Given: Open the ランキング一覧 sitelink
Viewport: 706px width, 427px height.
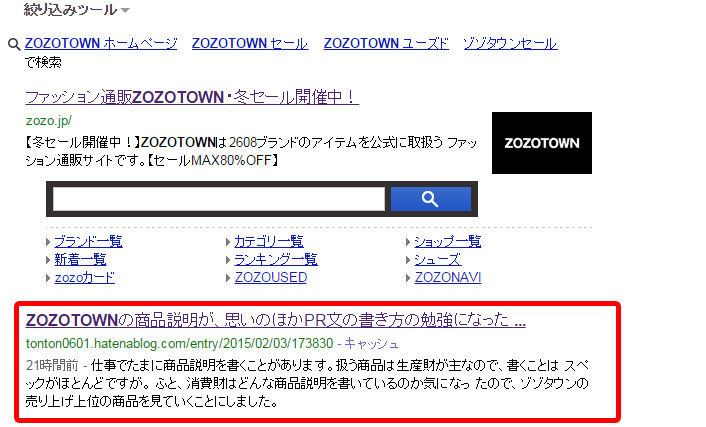Looking at the screenshot, I should point(276,259).
